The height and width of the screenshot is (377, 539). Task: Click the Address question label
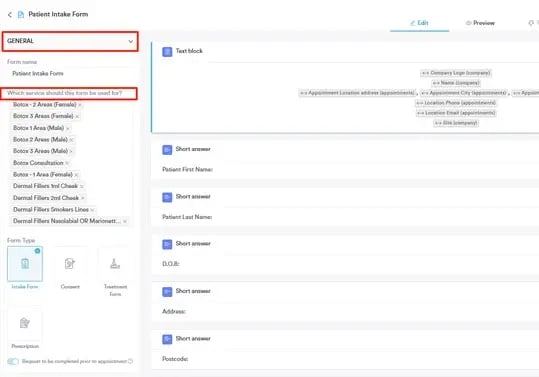point(174,311)
